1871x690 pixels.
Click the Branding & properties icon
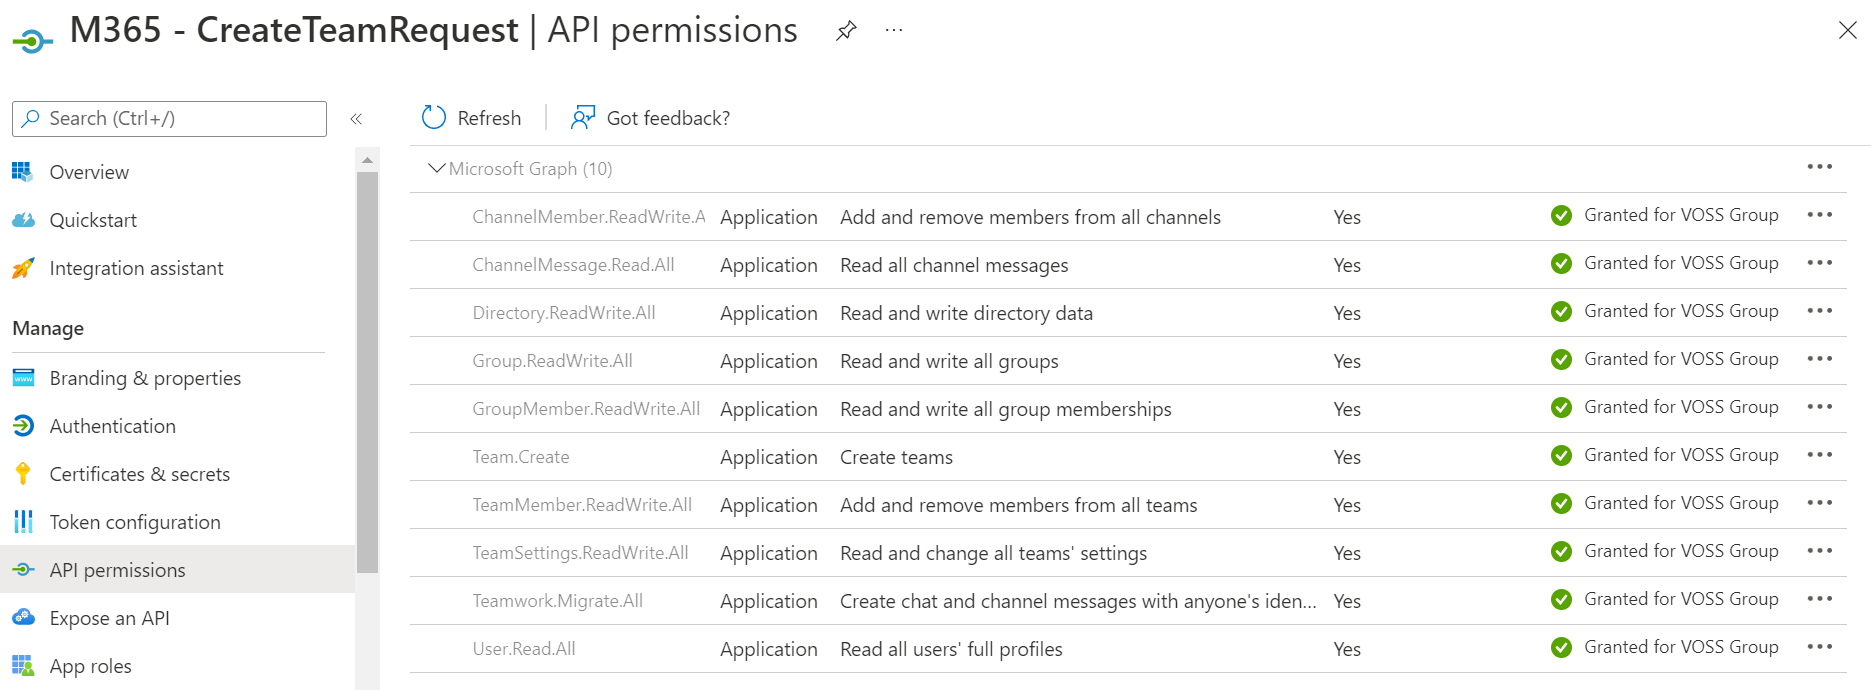23,378
